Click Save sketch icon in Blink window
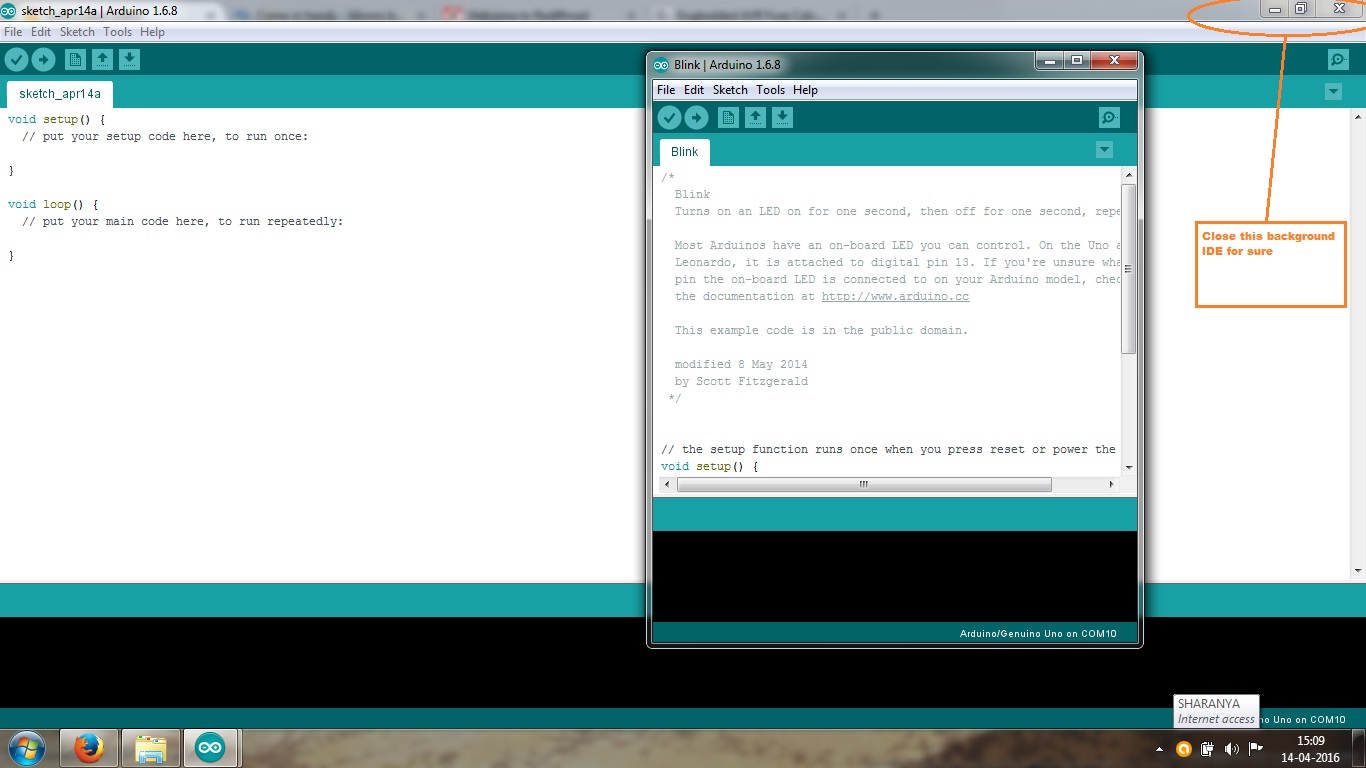 (782, 118)
